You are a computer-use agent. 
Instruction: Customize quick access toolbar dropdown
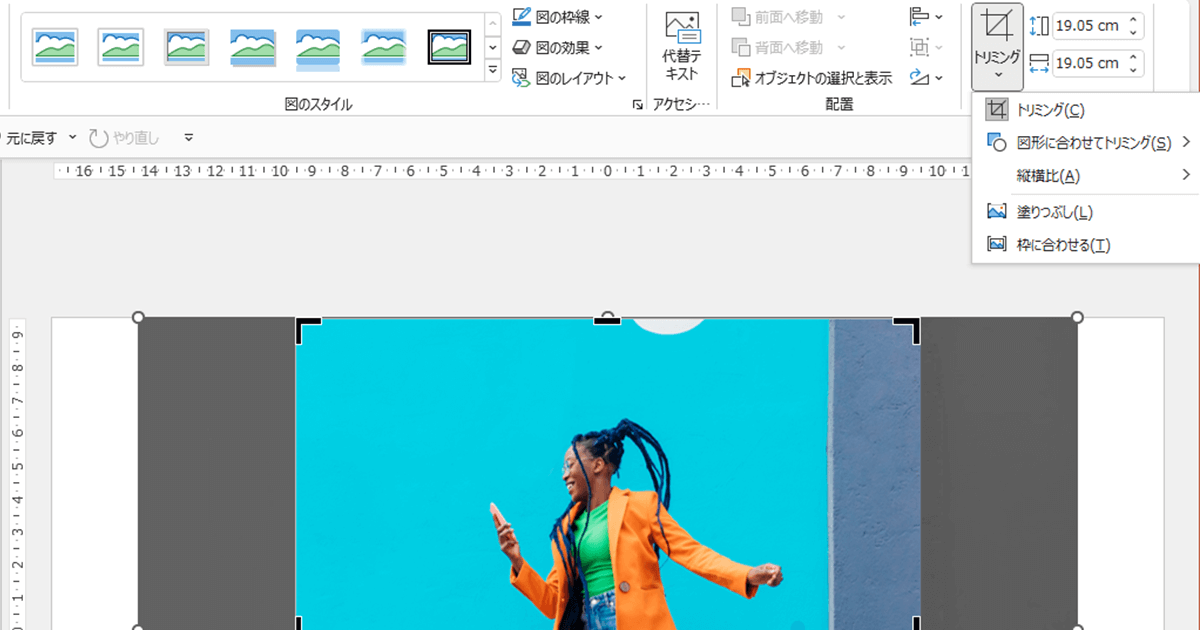(188, 137)
